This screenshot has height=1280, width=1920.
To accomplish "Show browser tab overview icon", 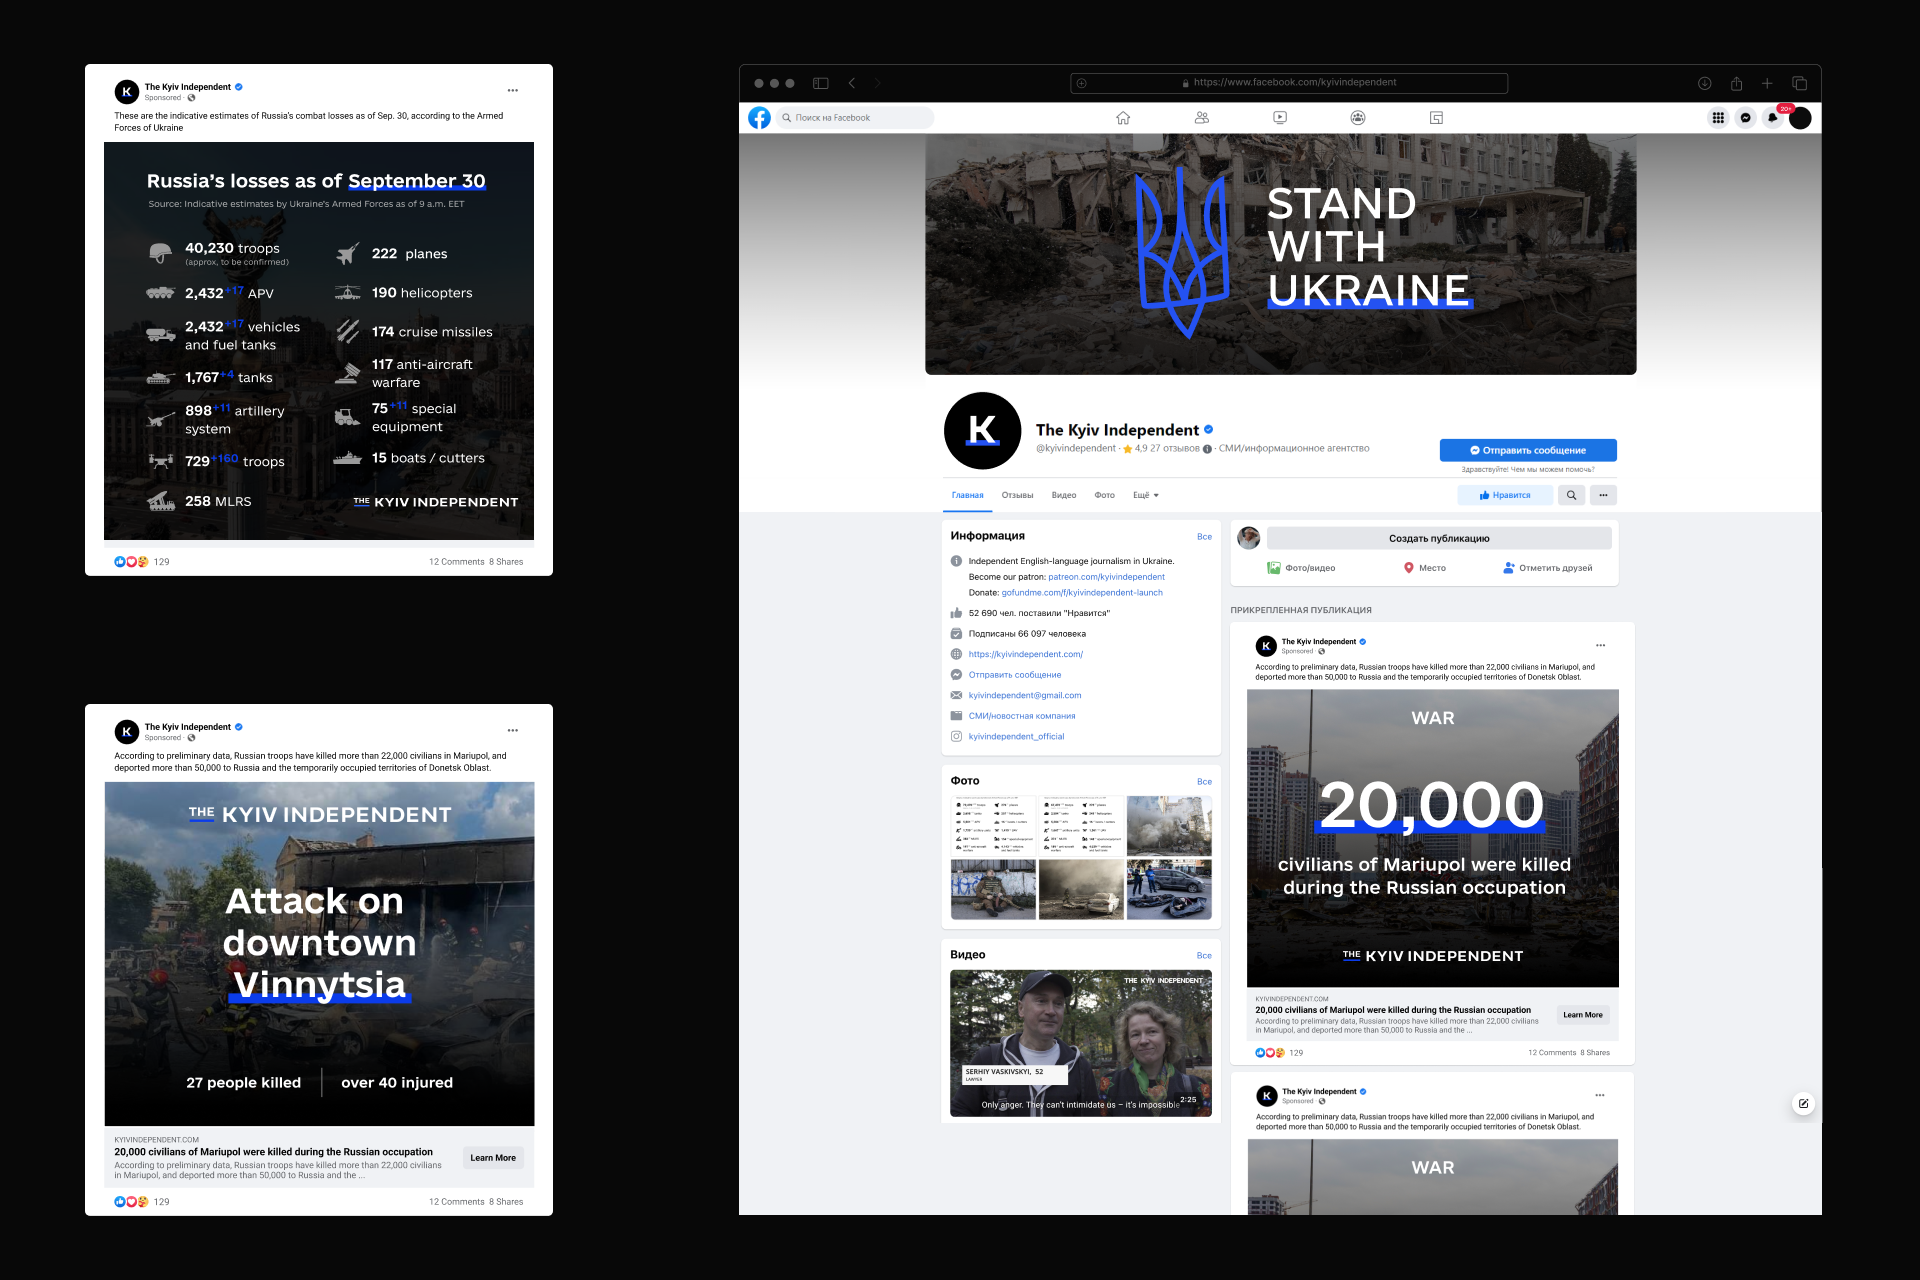I will point(1799,83).
